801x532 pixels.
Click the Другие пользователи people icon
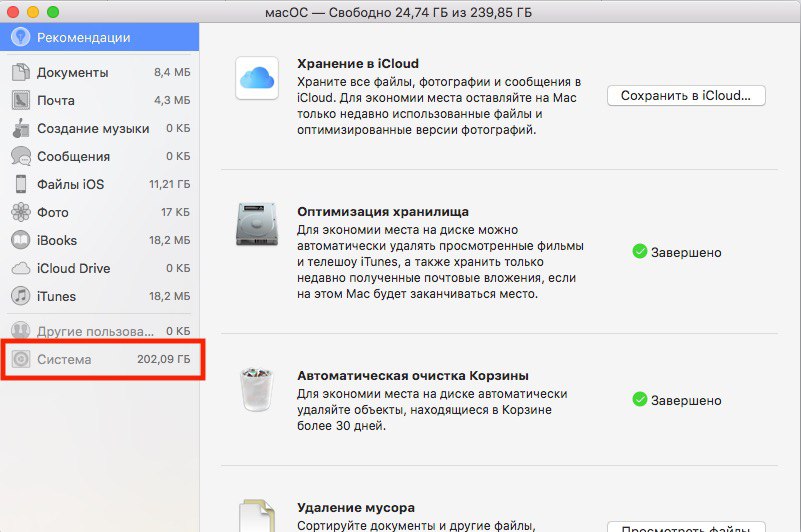(20, 331)
